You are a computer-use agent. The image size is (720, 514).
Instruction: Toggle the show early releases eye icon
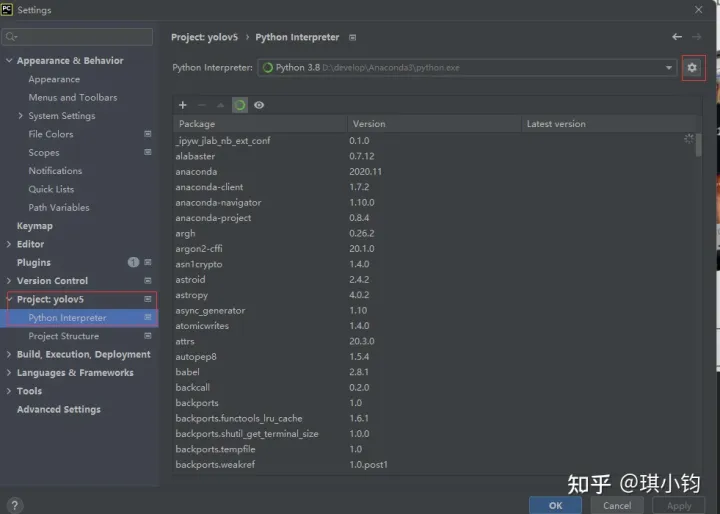click(x=259, y=105)
